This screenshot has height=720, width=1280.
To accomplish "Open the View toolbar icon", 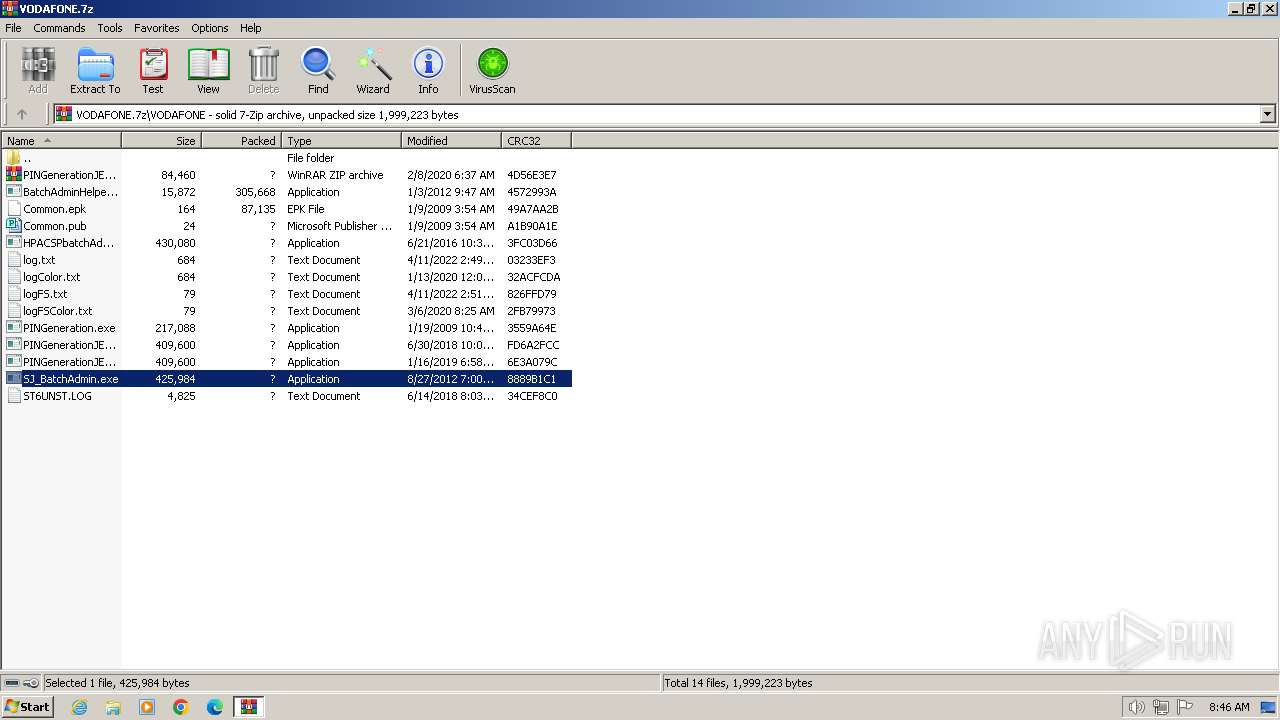I will click(208, 71).
